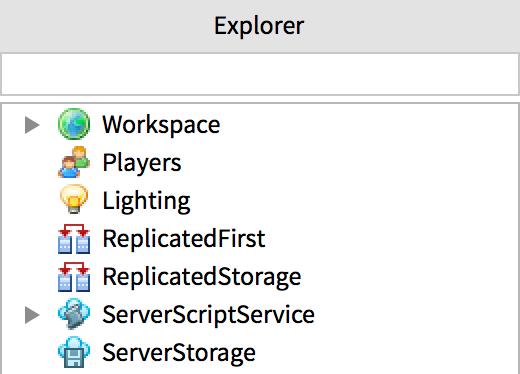520x374 pixels.
Task: Highlight the ServerScriptService name text
Action: tap(209, 315)
